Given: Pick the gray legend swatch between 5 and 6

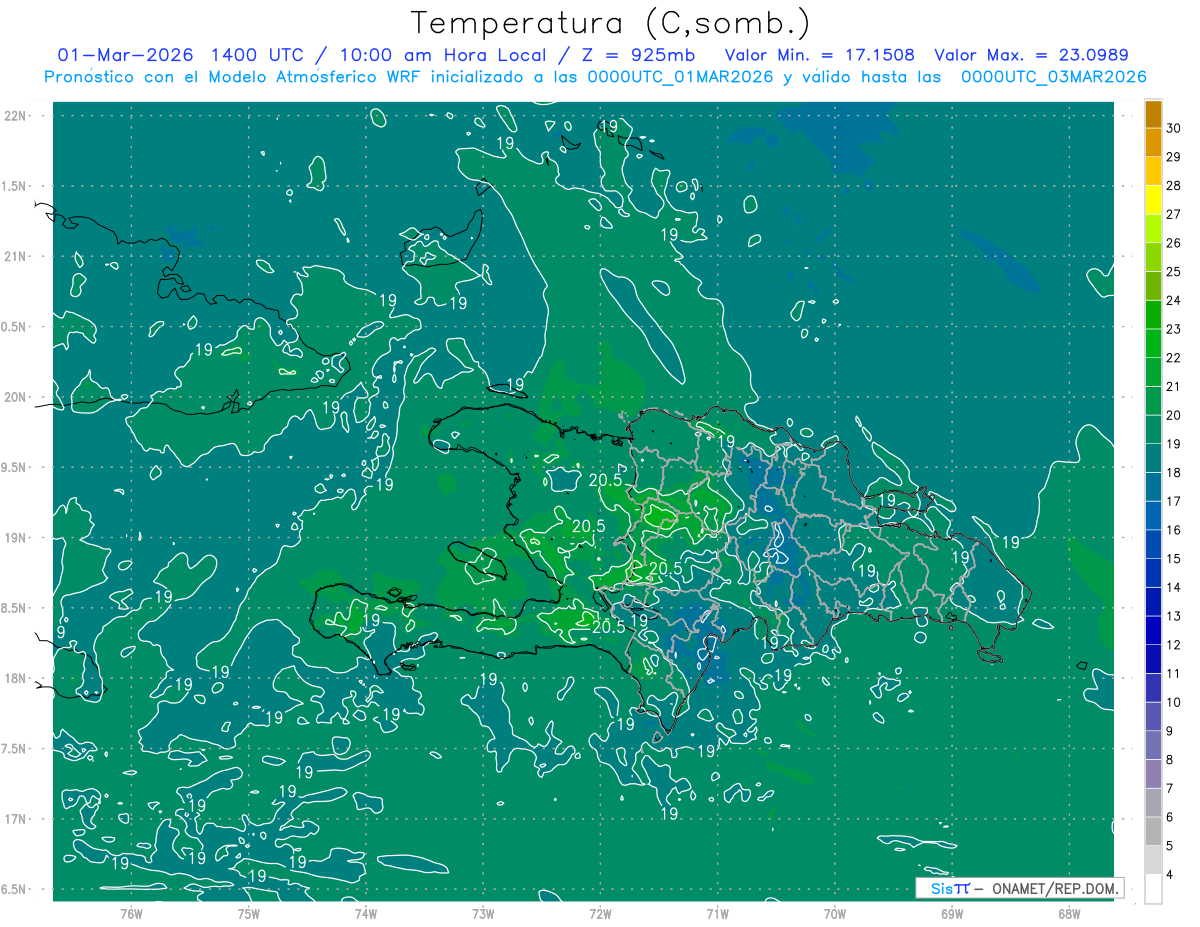Looking at the screenshot, I should [x=1153, y=832].
